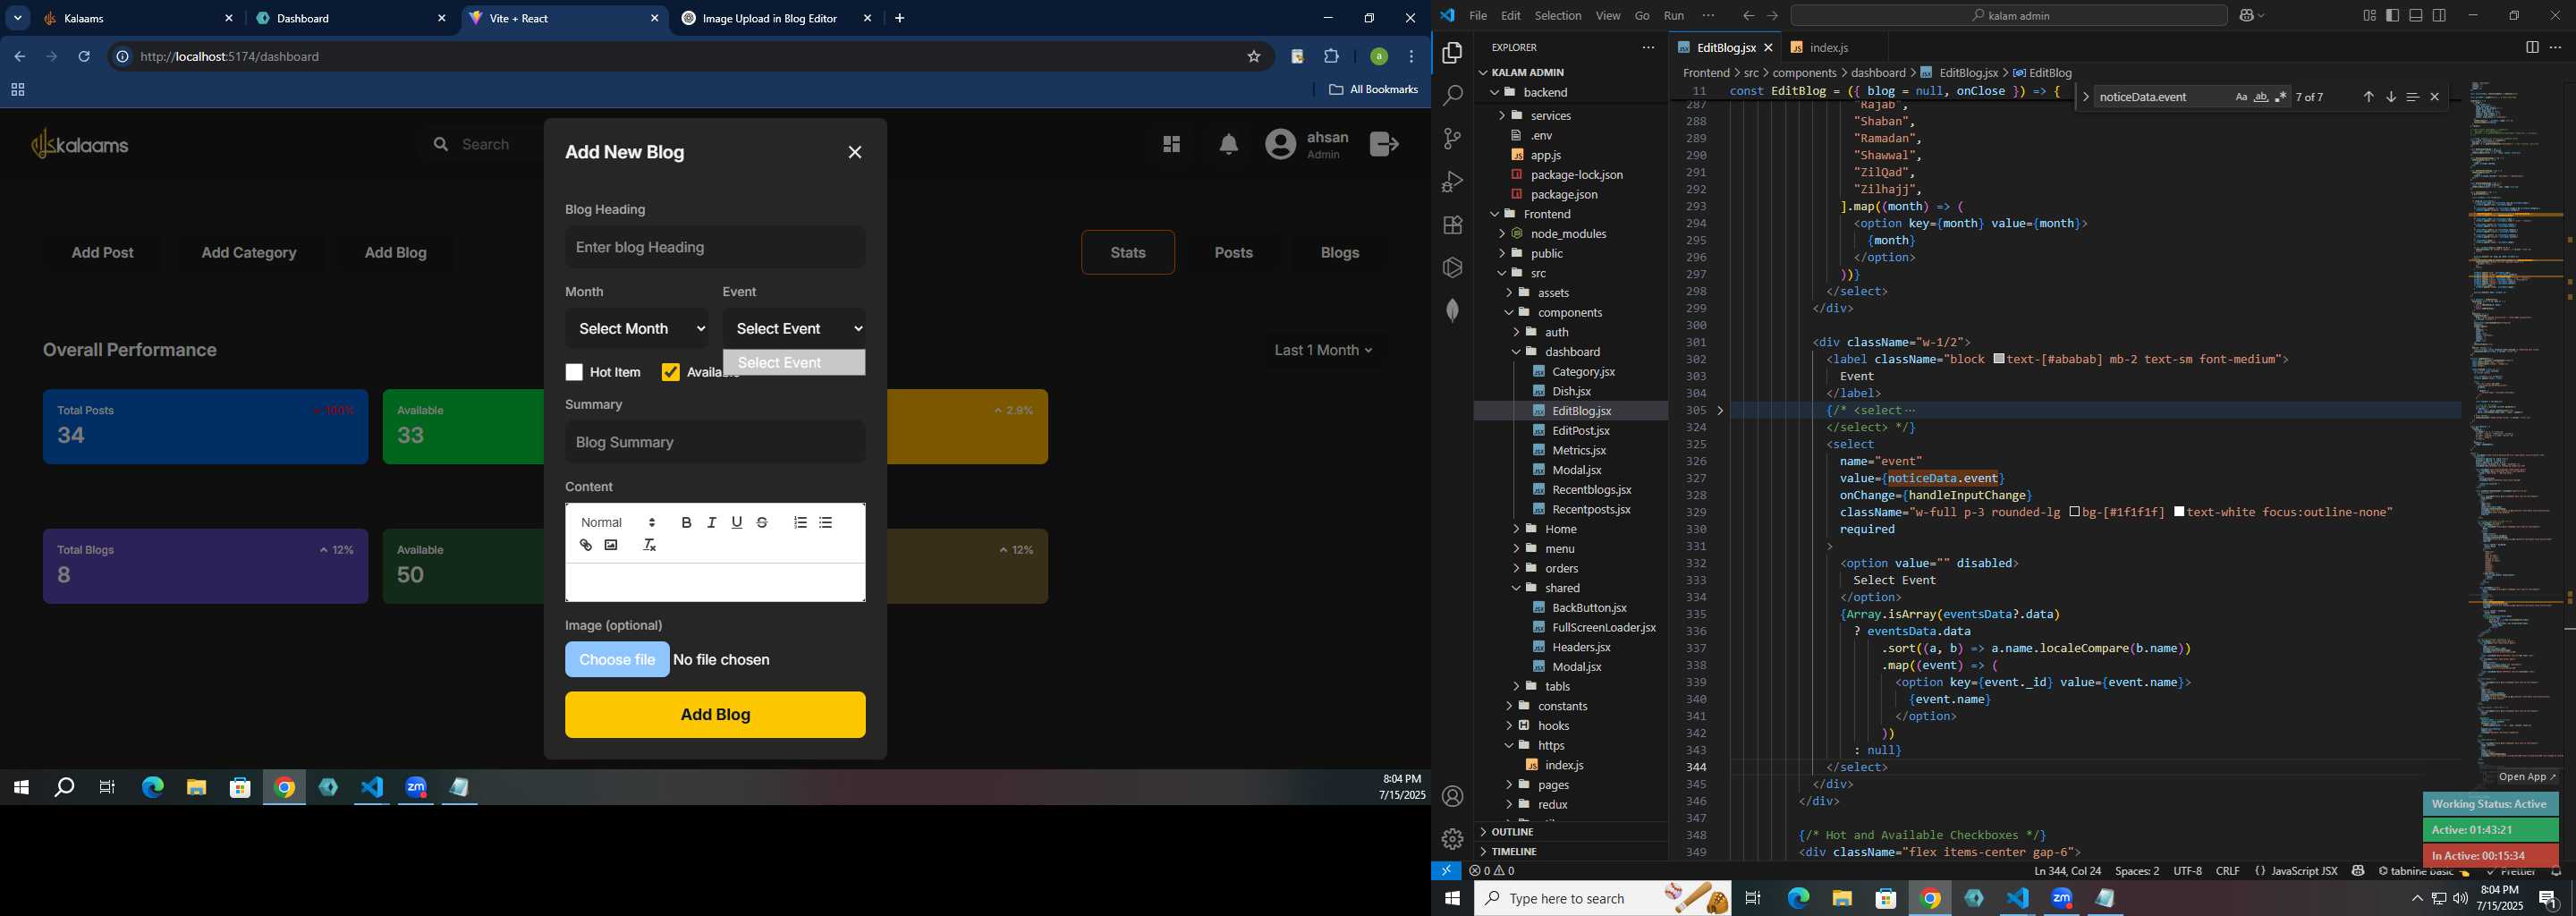2576x916 pixels.
Task: Click Blog Summary input field
Action: [x=715, y=442]
